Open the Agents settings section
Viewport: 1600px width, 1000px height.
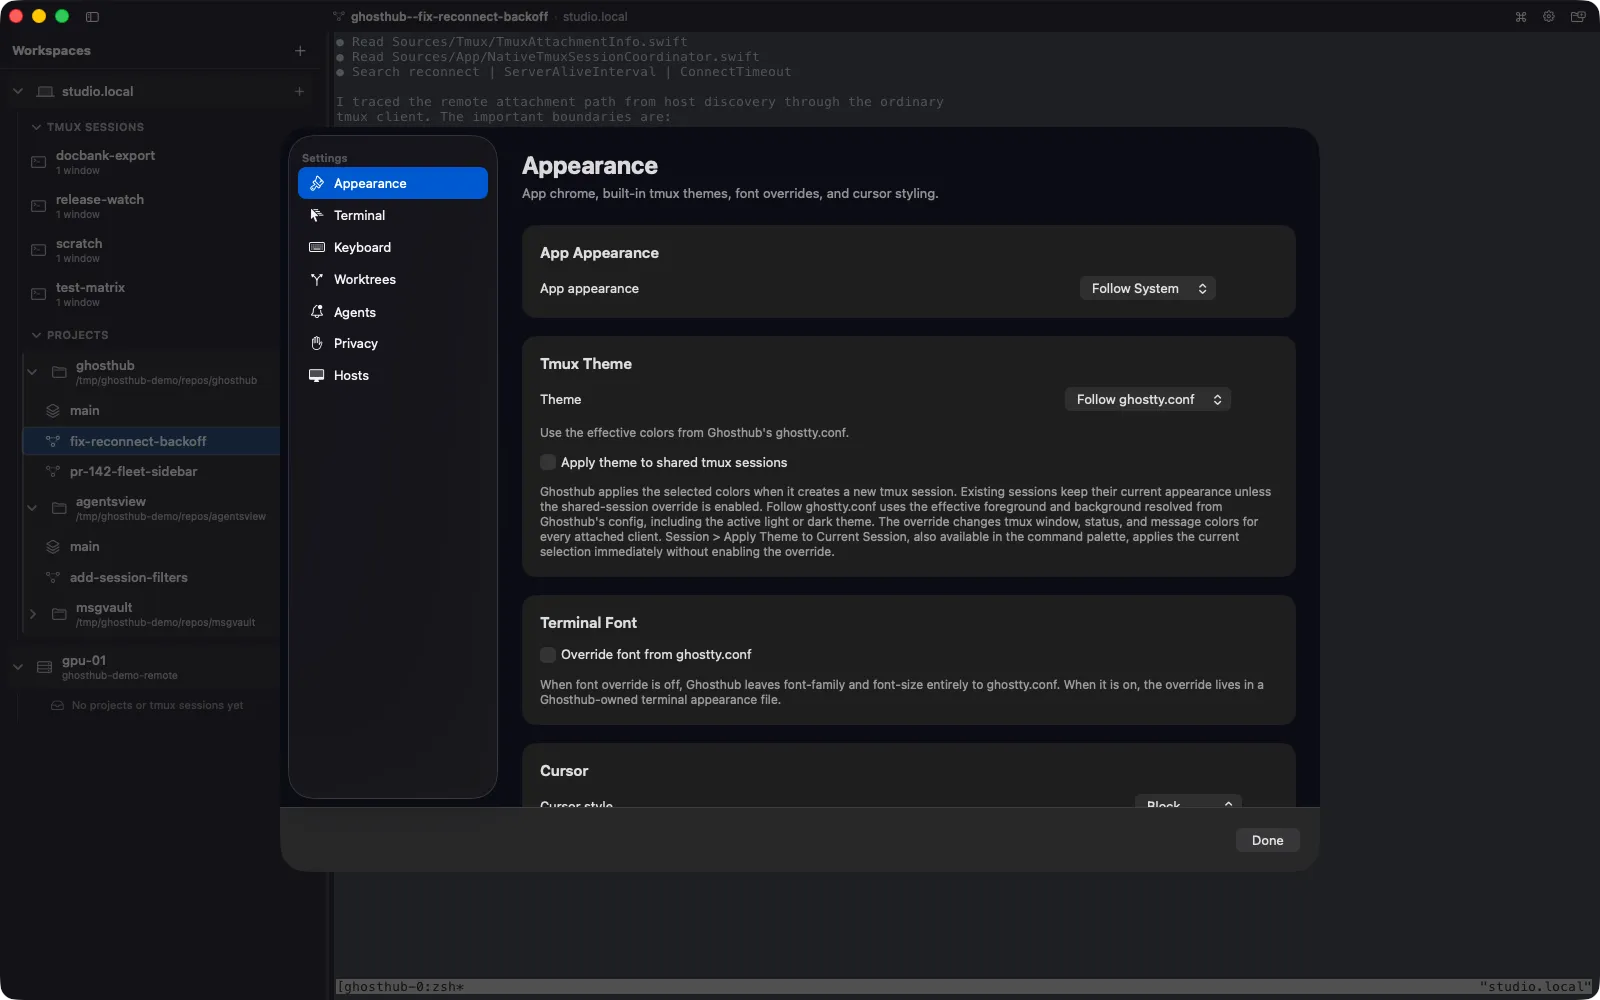tap(393, 312)
